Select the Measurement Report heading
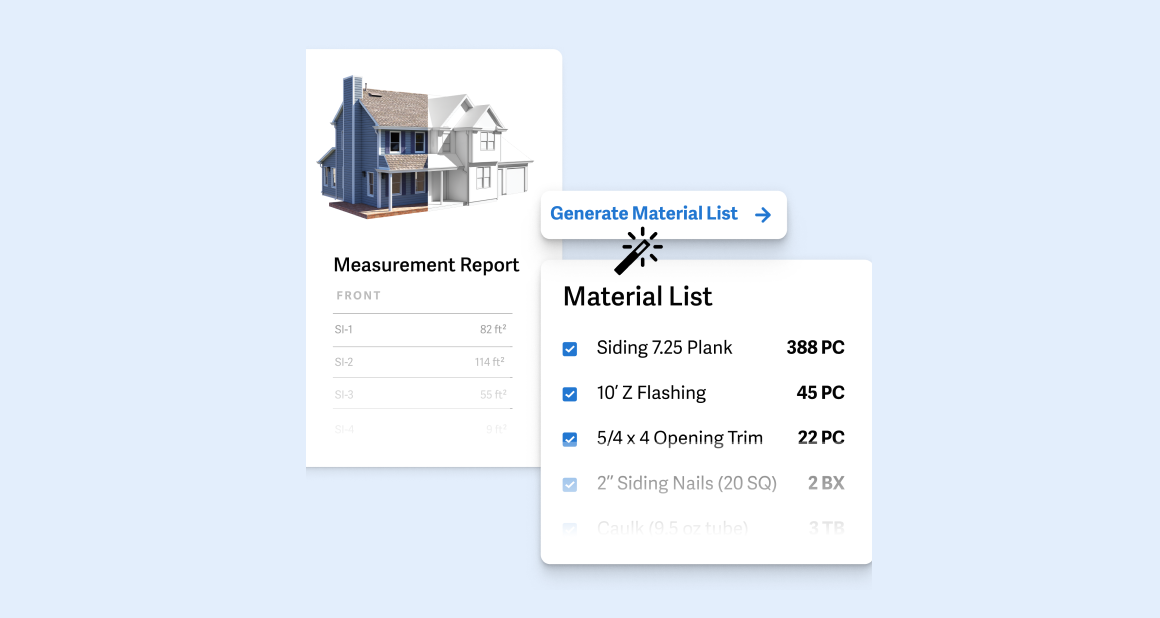This screenshot has width=1160, height=618. coord(426,264)
